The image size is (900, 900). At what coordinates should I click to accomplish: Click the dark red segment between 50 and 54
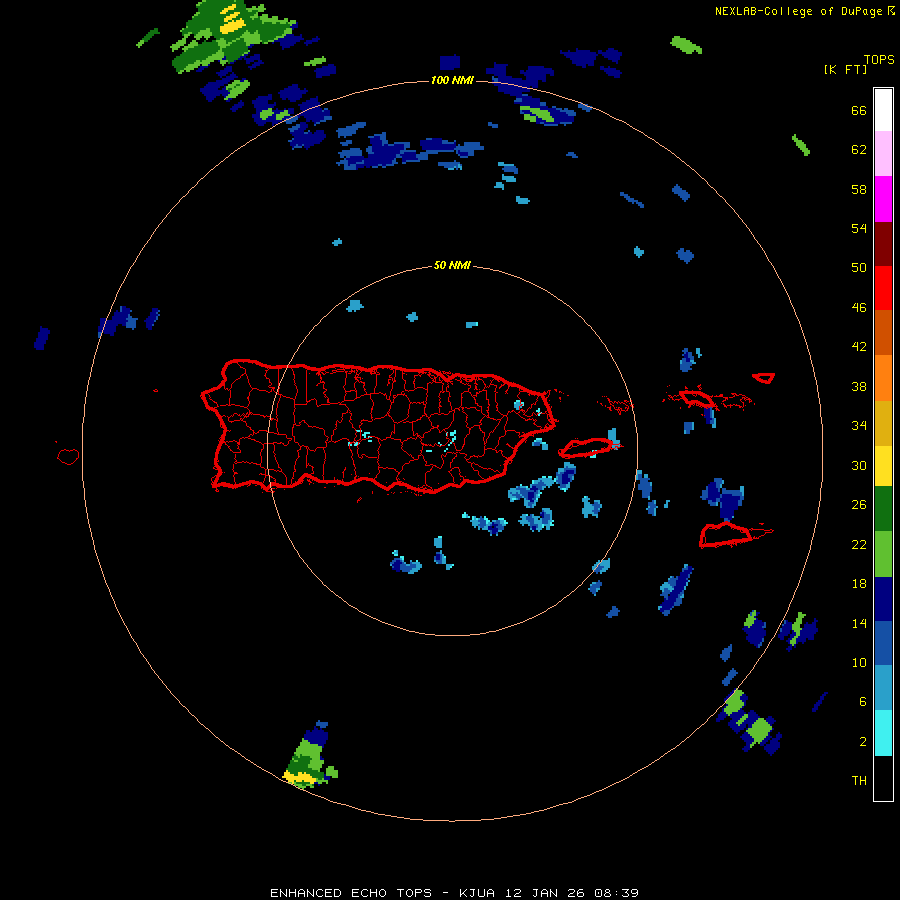click(x=883, y=244)
